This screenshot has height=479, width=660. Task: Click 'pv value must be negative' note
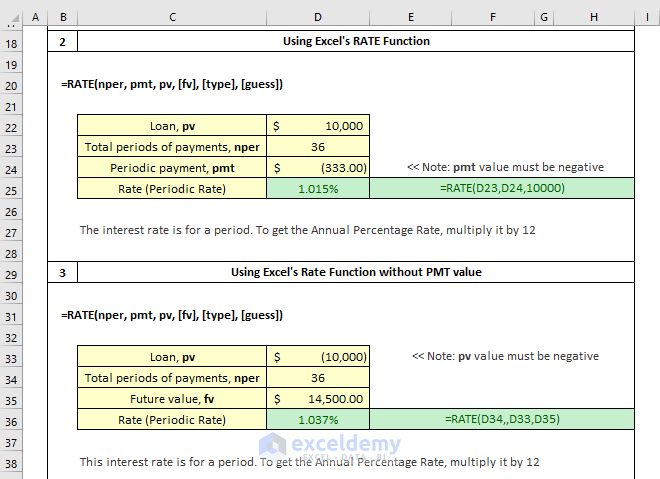point(505,356)
